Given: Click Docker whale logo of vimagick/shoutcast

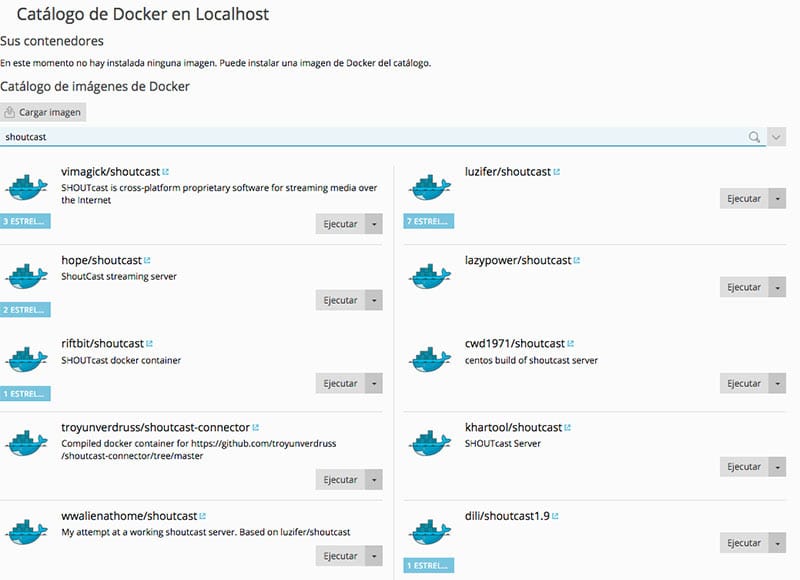Looking at the screenshot, I should [x=27, y=187].
